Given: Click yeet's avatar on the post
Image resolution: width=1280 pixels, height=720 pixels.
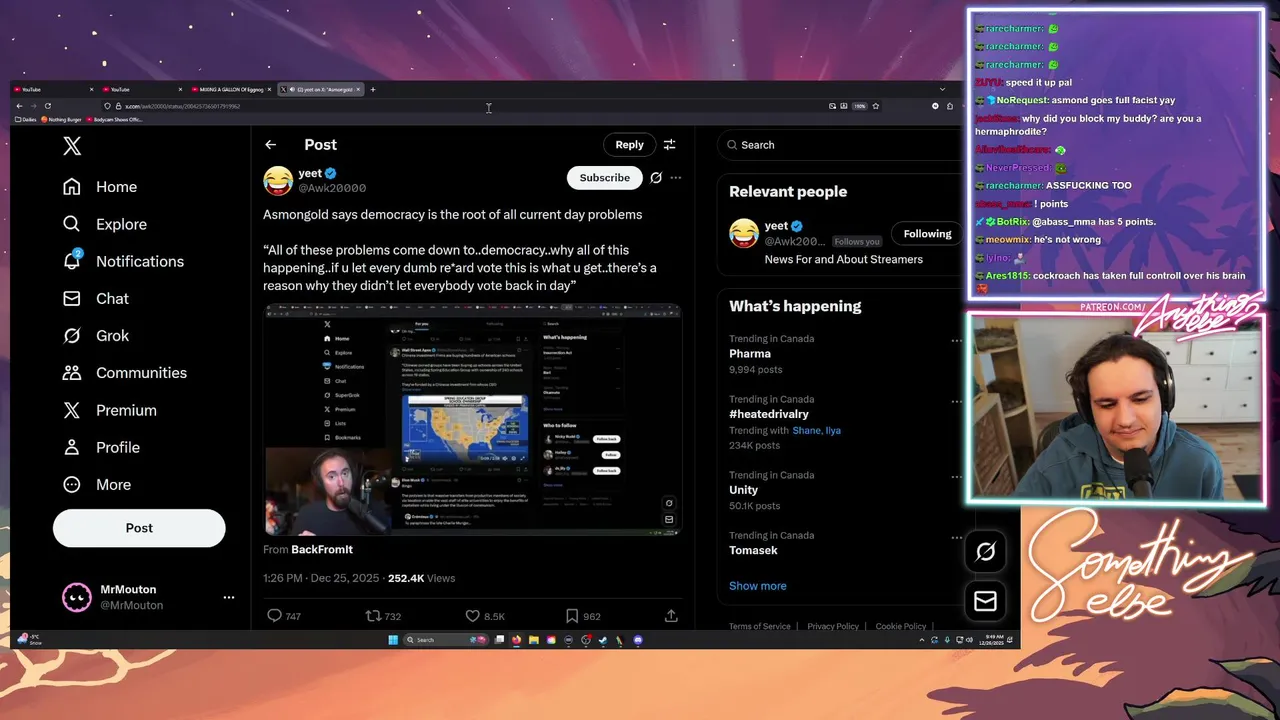Looking at the screenshot, I should tap(278, 180).
